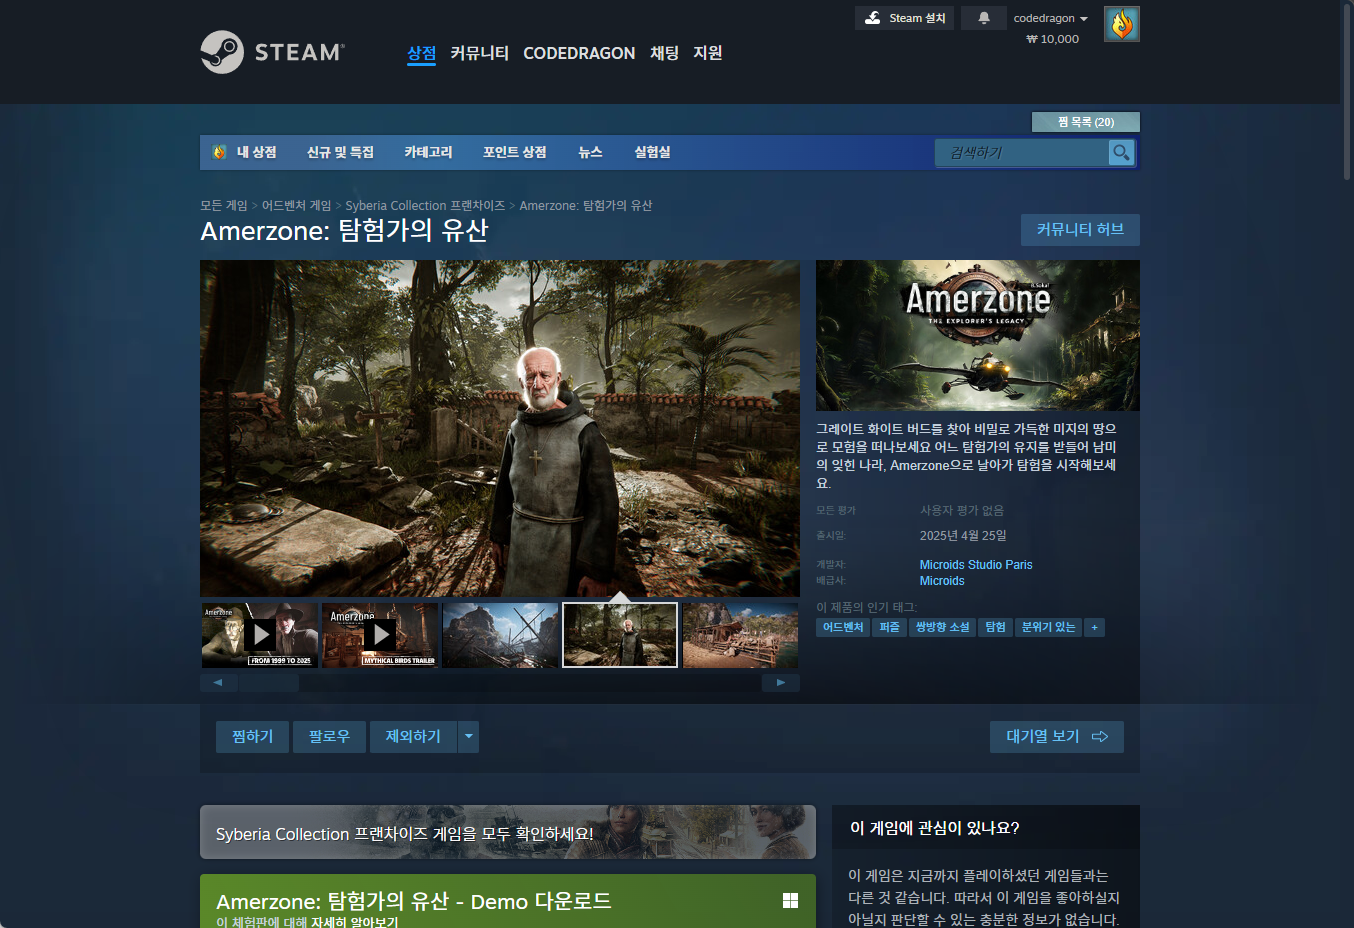Click the 찜하기 button

coord(252,737)
